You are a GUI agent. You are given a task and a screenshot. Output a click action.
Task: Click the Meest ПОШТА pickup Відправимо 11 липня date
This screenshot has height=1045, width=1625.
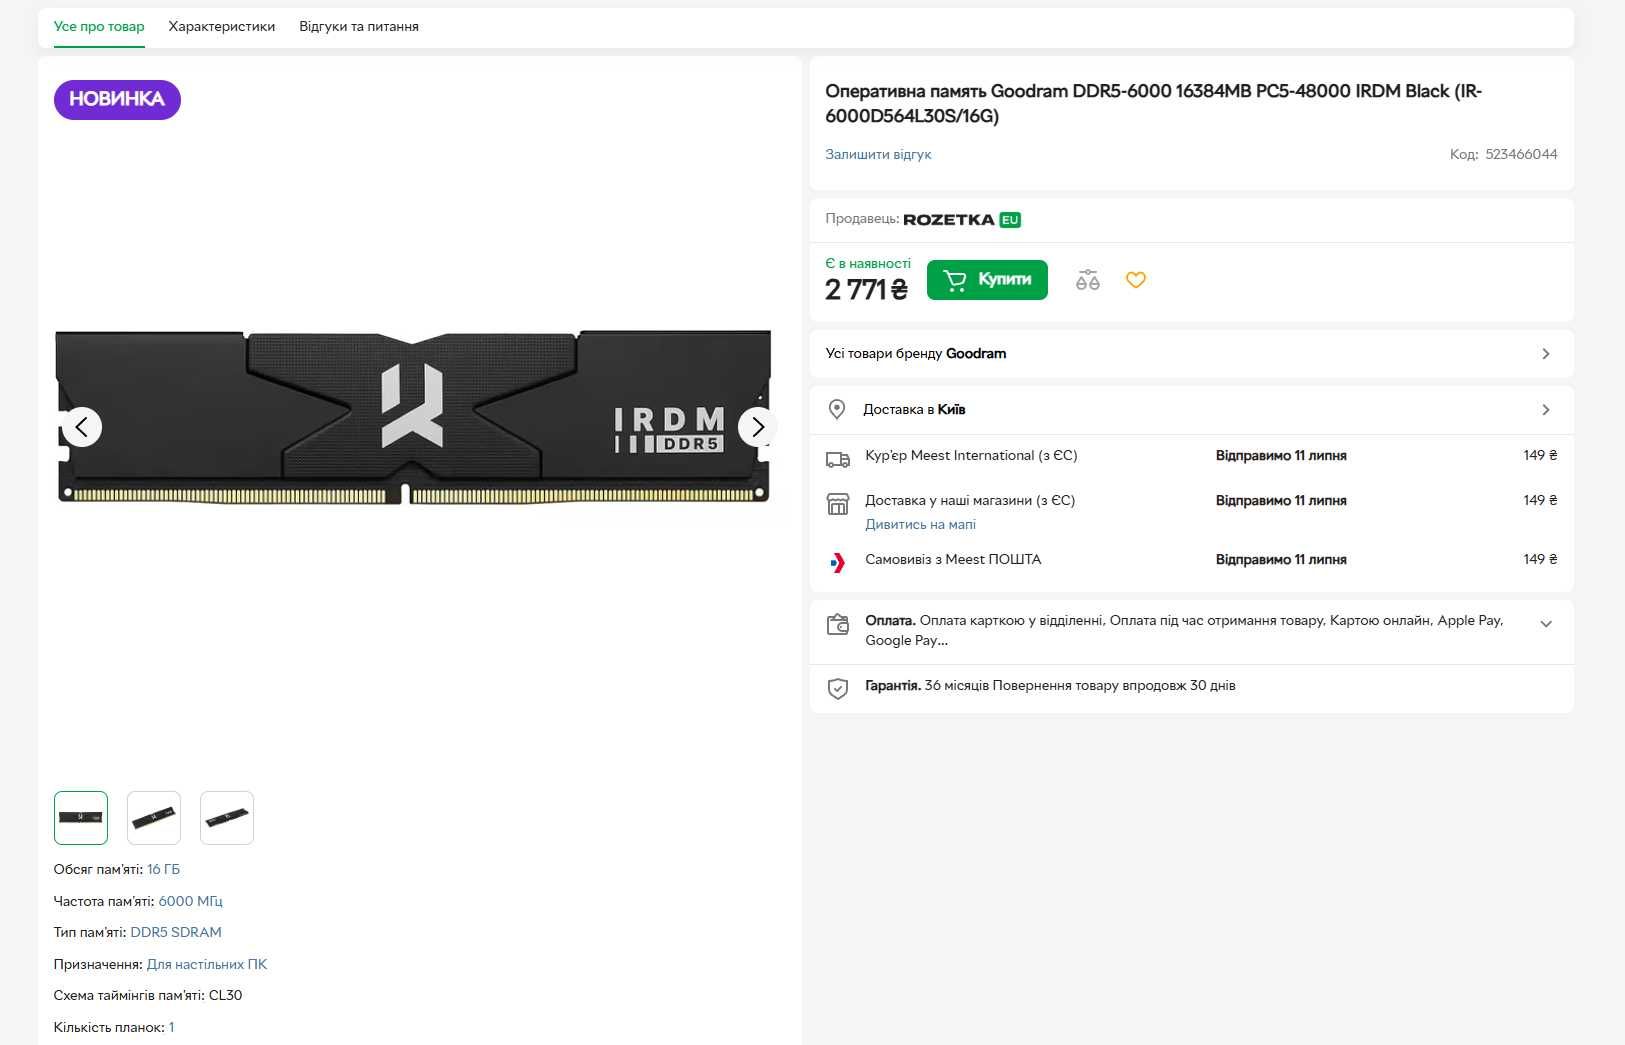coord(1281,559)
